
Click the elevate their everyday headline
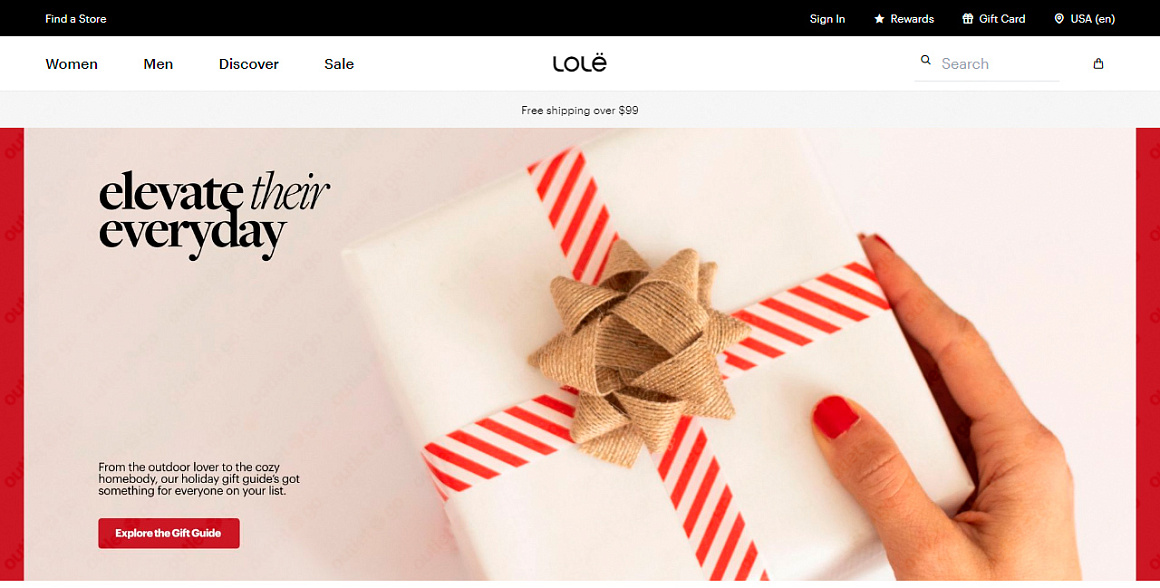(x=214, y=215)
